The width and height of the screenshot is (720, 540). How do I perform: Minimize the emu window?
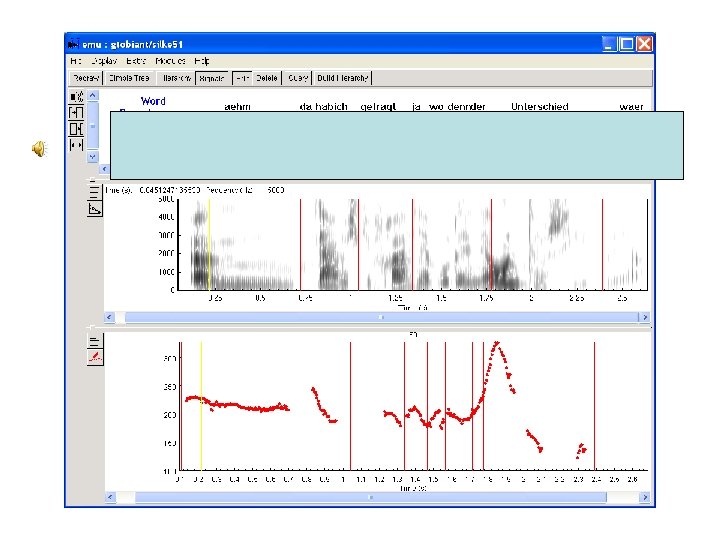(609, 44)
